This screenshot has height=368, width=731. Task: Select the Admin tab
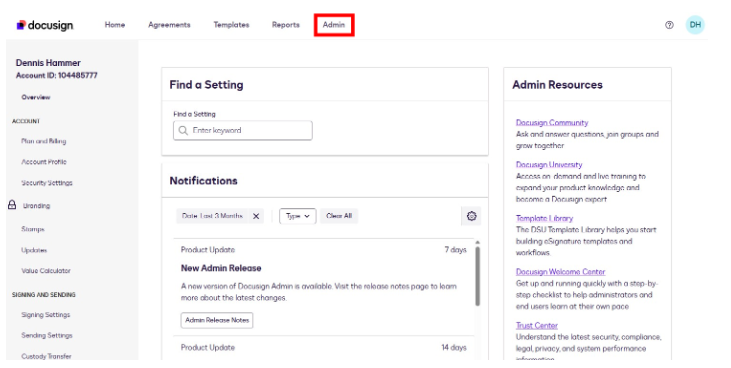tap(334, 25)
